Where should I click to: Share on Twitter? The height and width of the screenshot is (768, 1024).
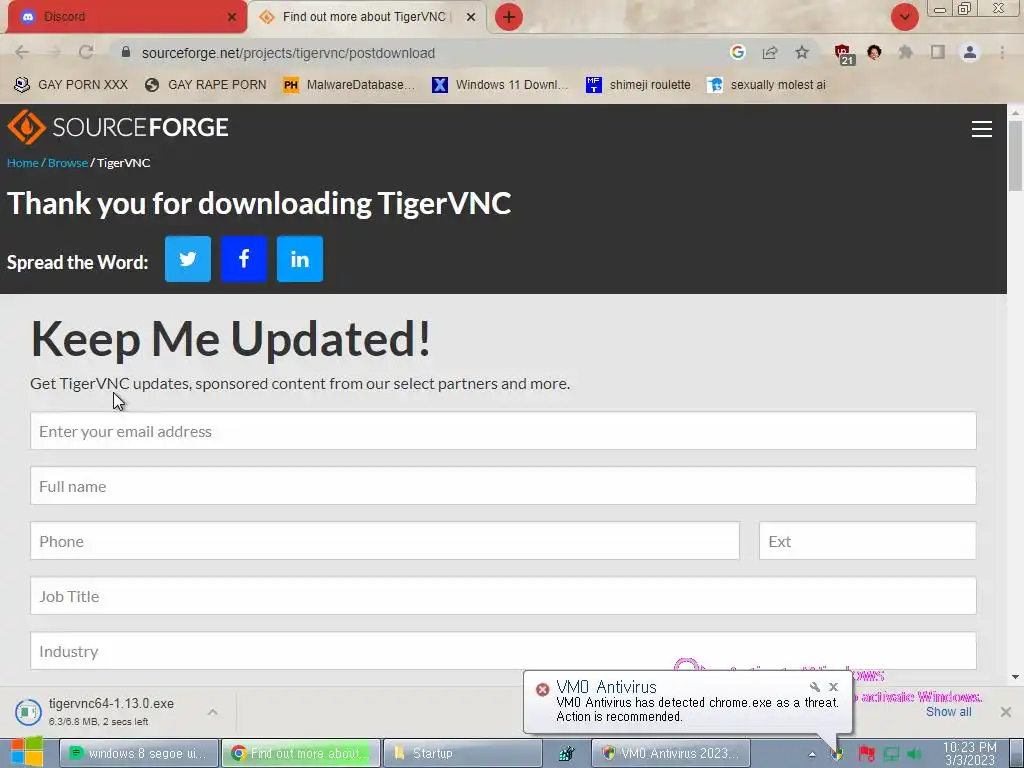click(x=188, y=259)
